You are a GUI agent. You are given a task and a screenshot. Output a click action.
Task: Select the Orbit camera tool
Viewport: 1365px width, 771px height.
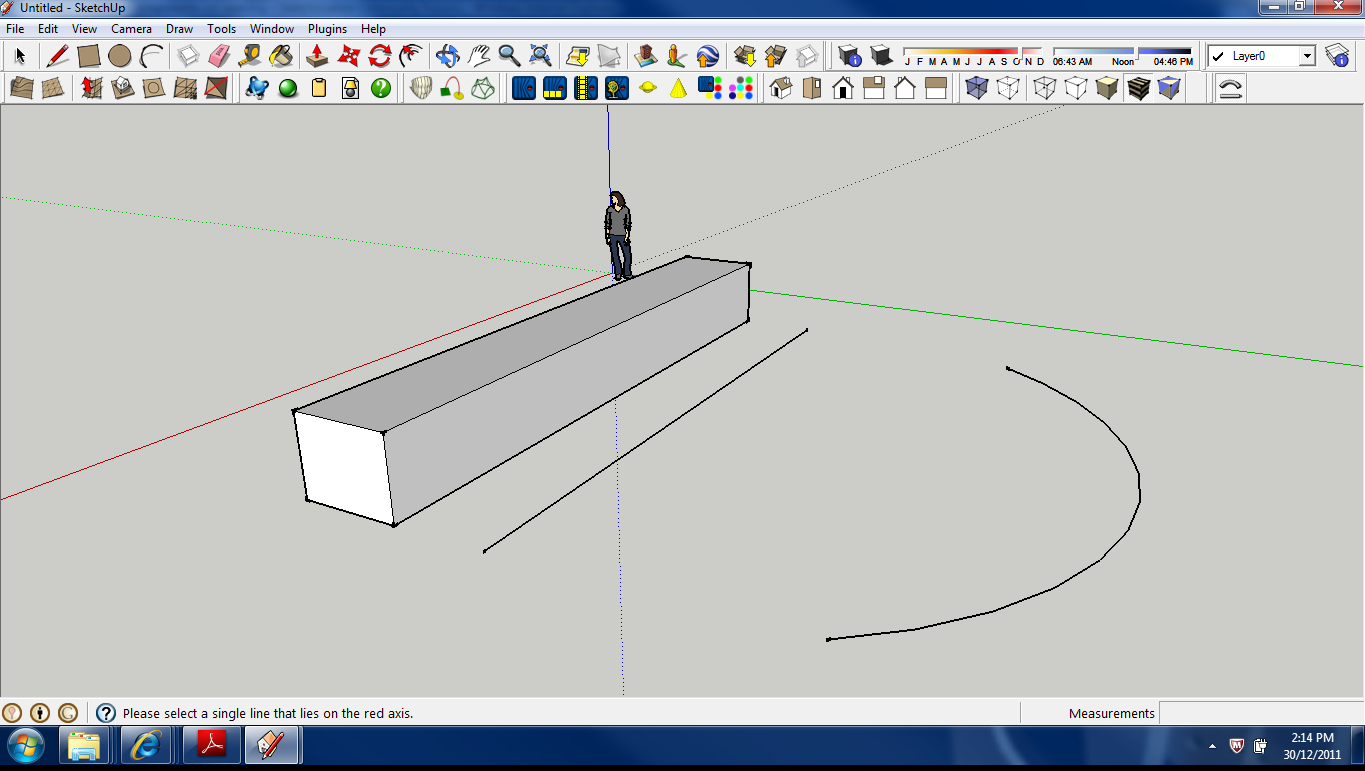click(x=447, y=56)
